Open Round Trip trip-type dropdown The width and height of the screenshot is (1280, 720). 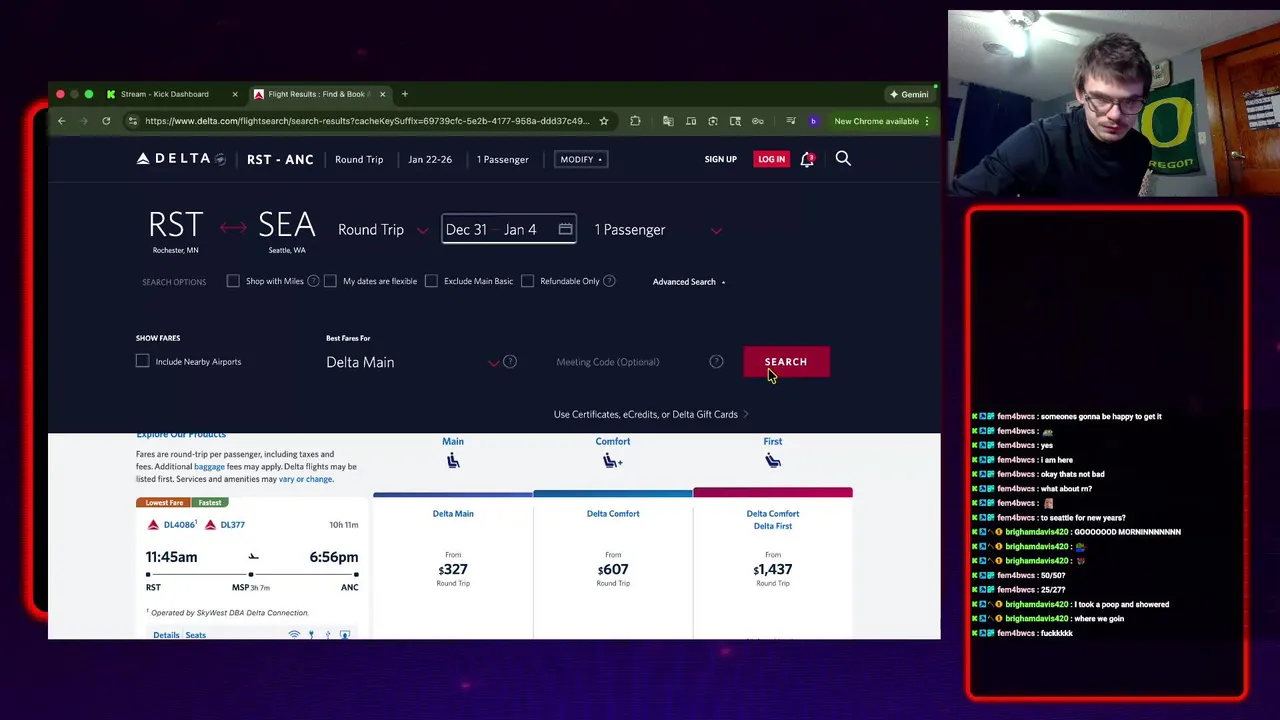[x=383, y=230]
